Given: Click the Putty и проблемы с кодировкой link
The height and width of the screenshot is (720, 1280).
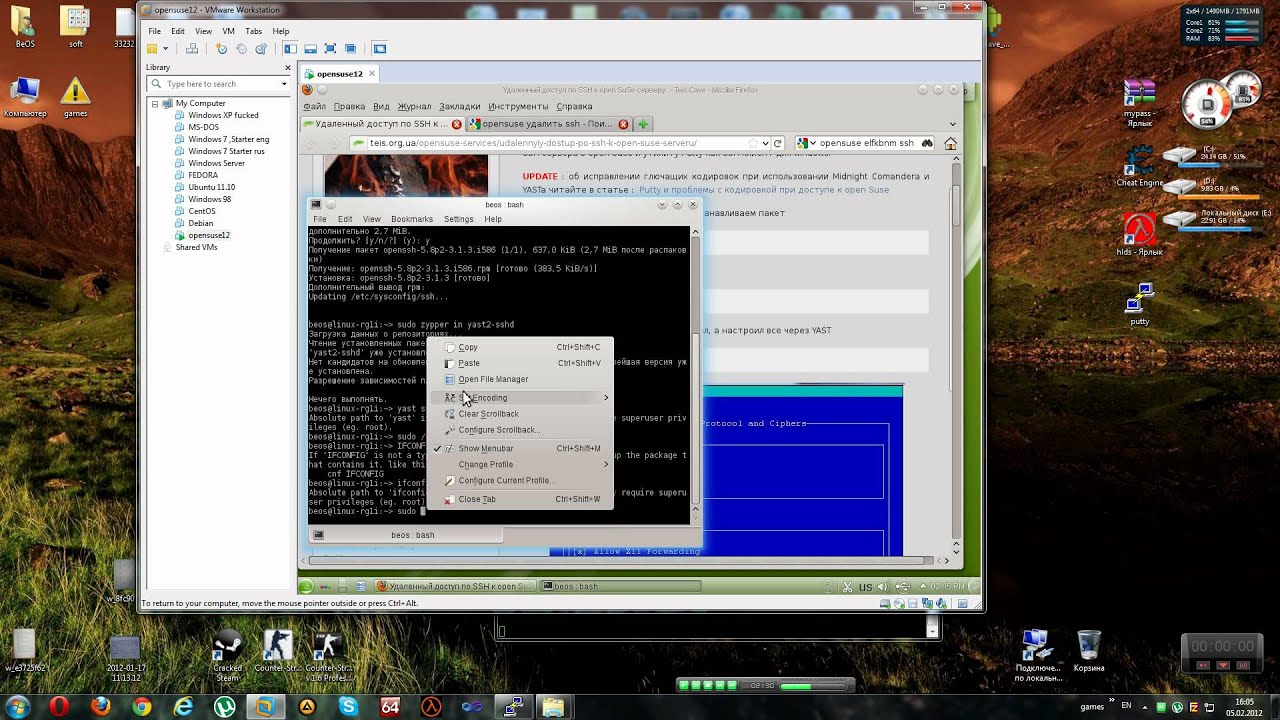Looking at the screenshot, I should (764, 190).
